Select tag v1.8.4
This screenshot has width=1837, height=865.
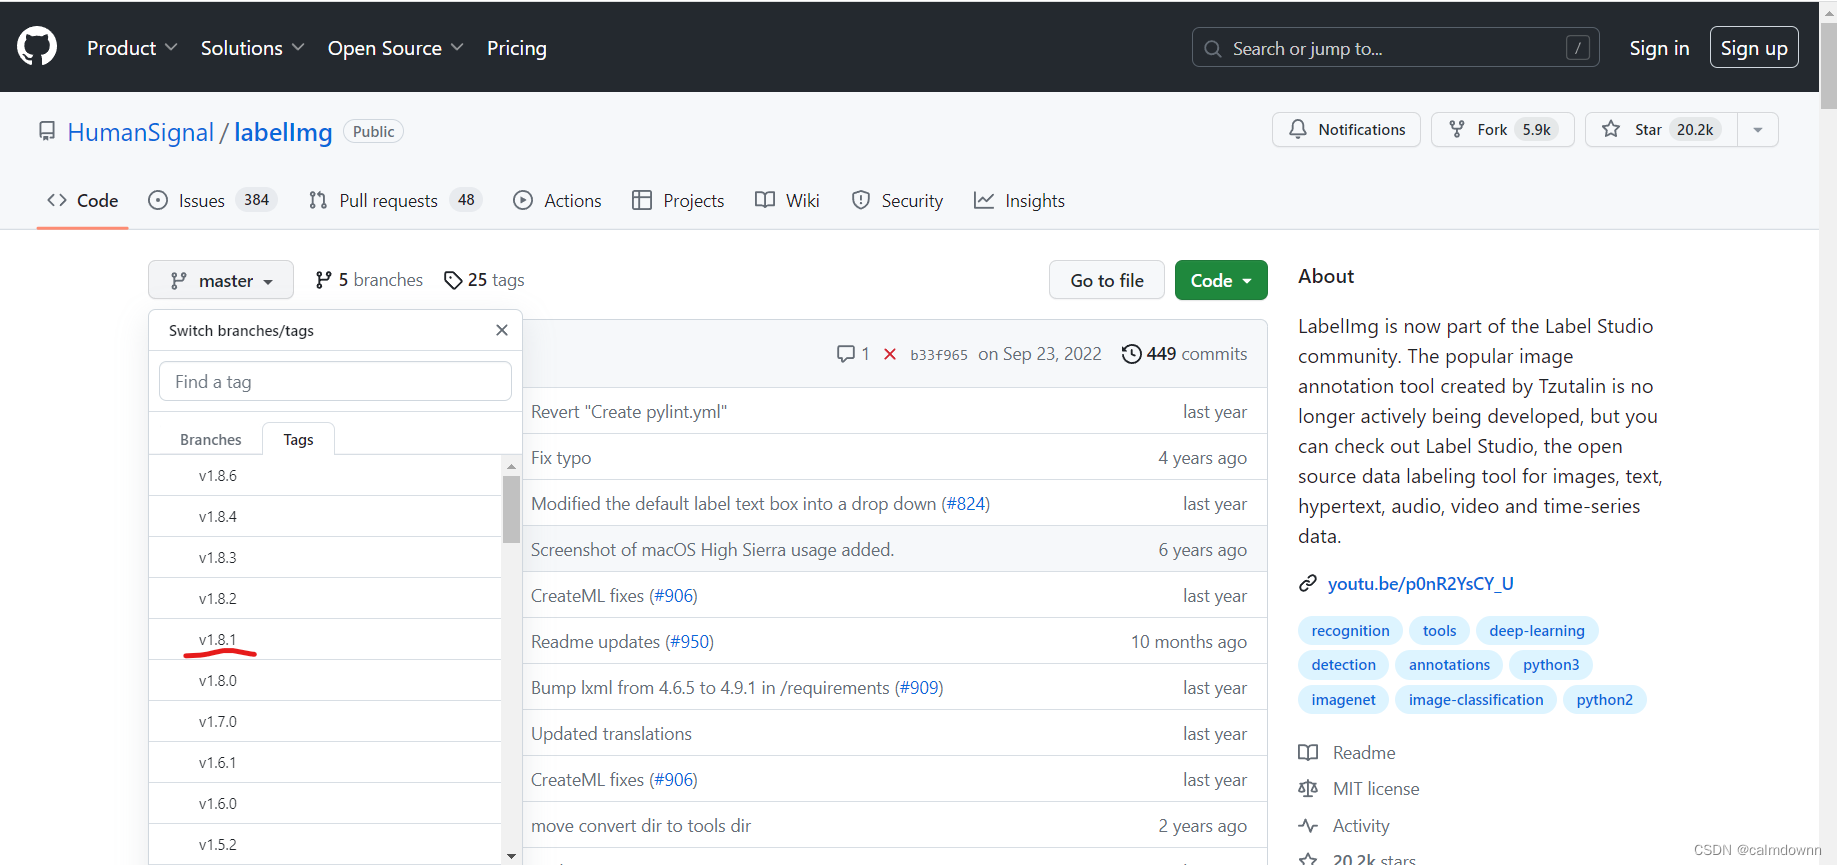pyautogui.click(x=325, y=516)
